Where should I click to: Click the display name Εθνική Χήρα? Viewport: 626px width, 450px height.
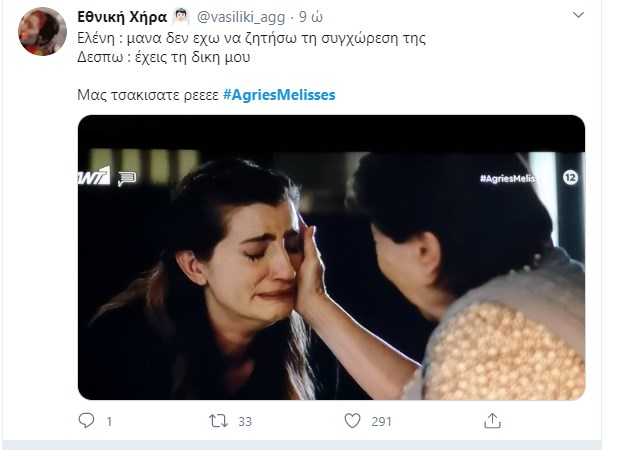tap(123, 17)
